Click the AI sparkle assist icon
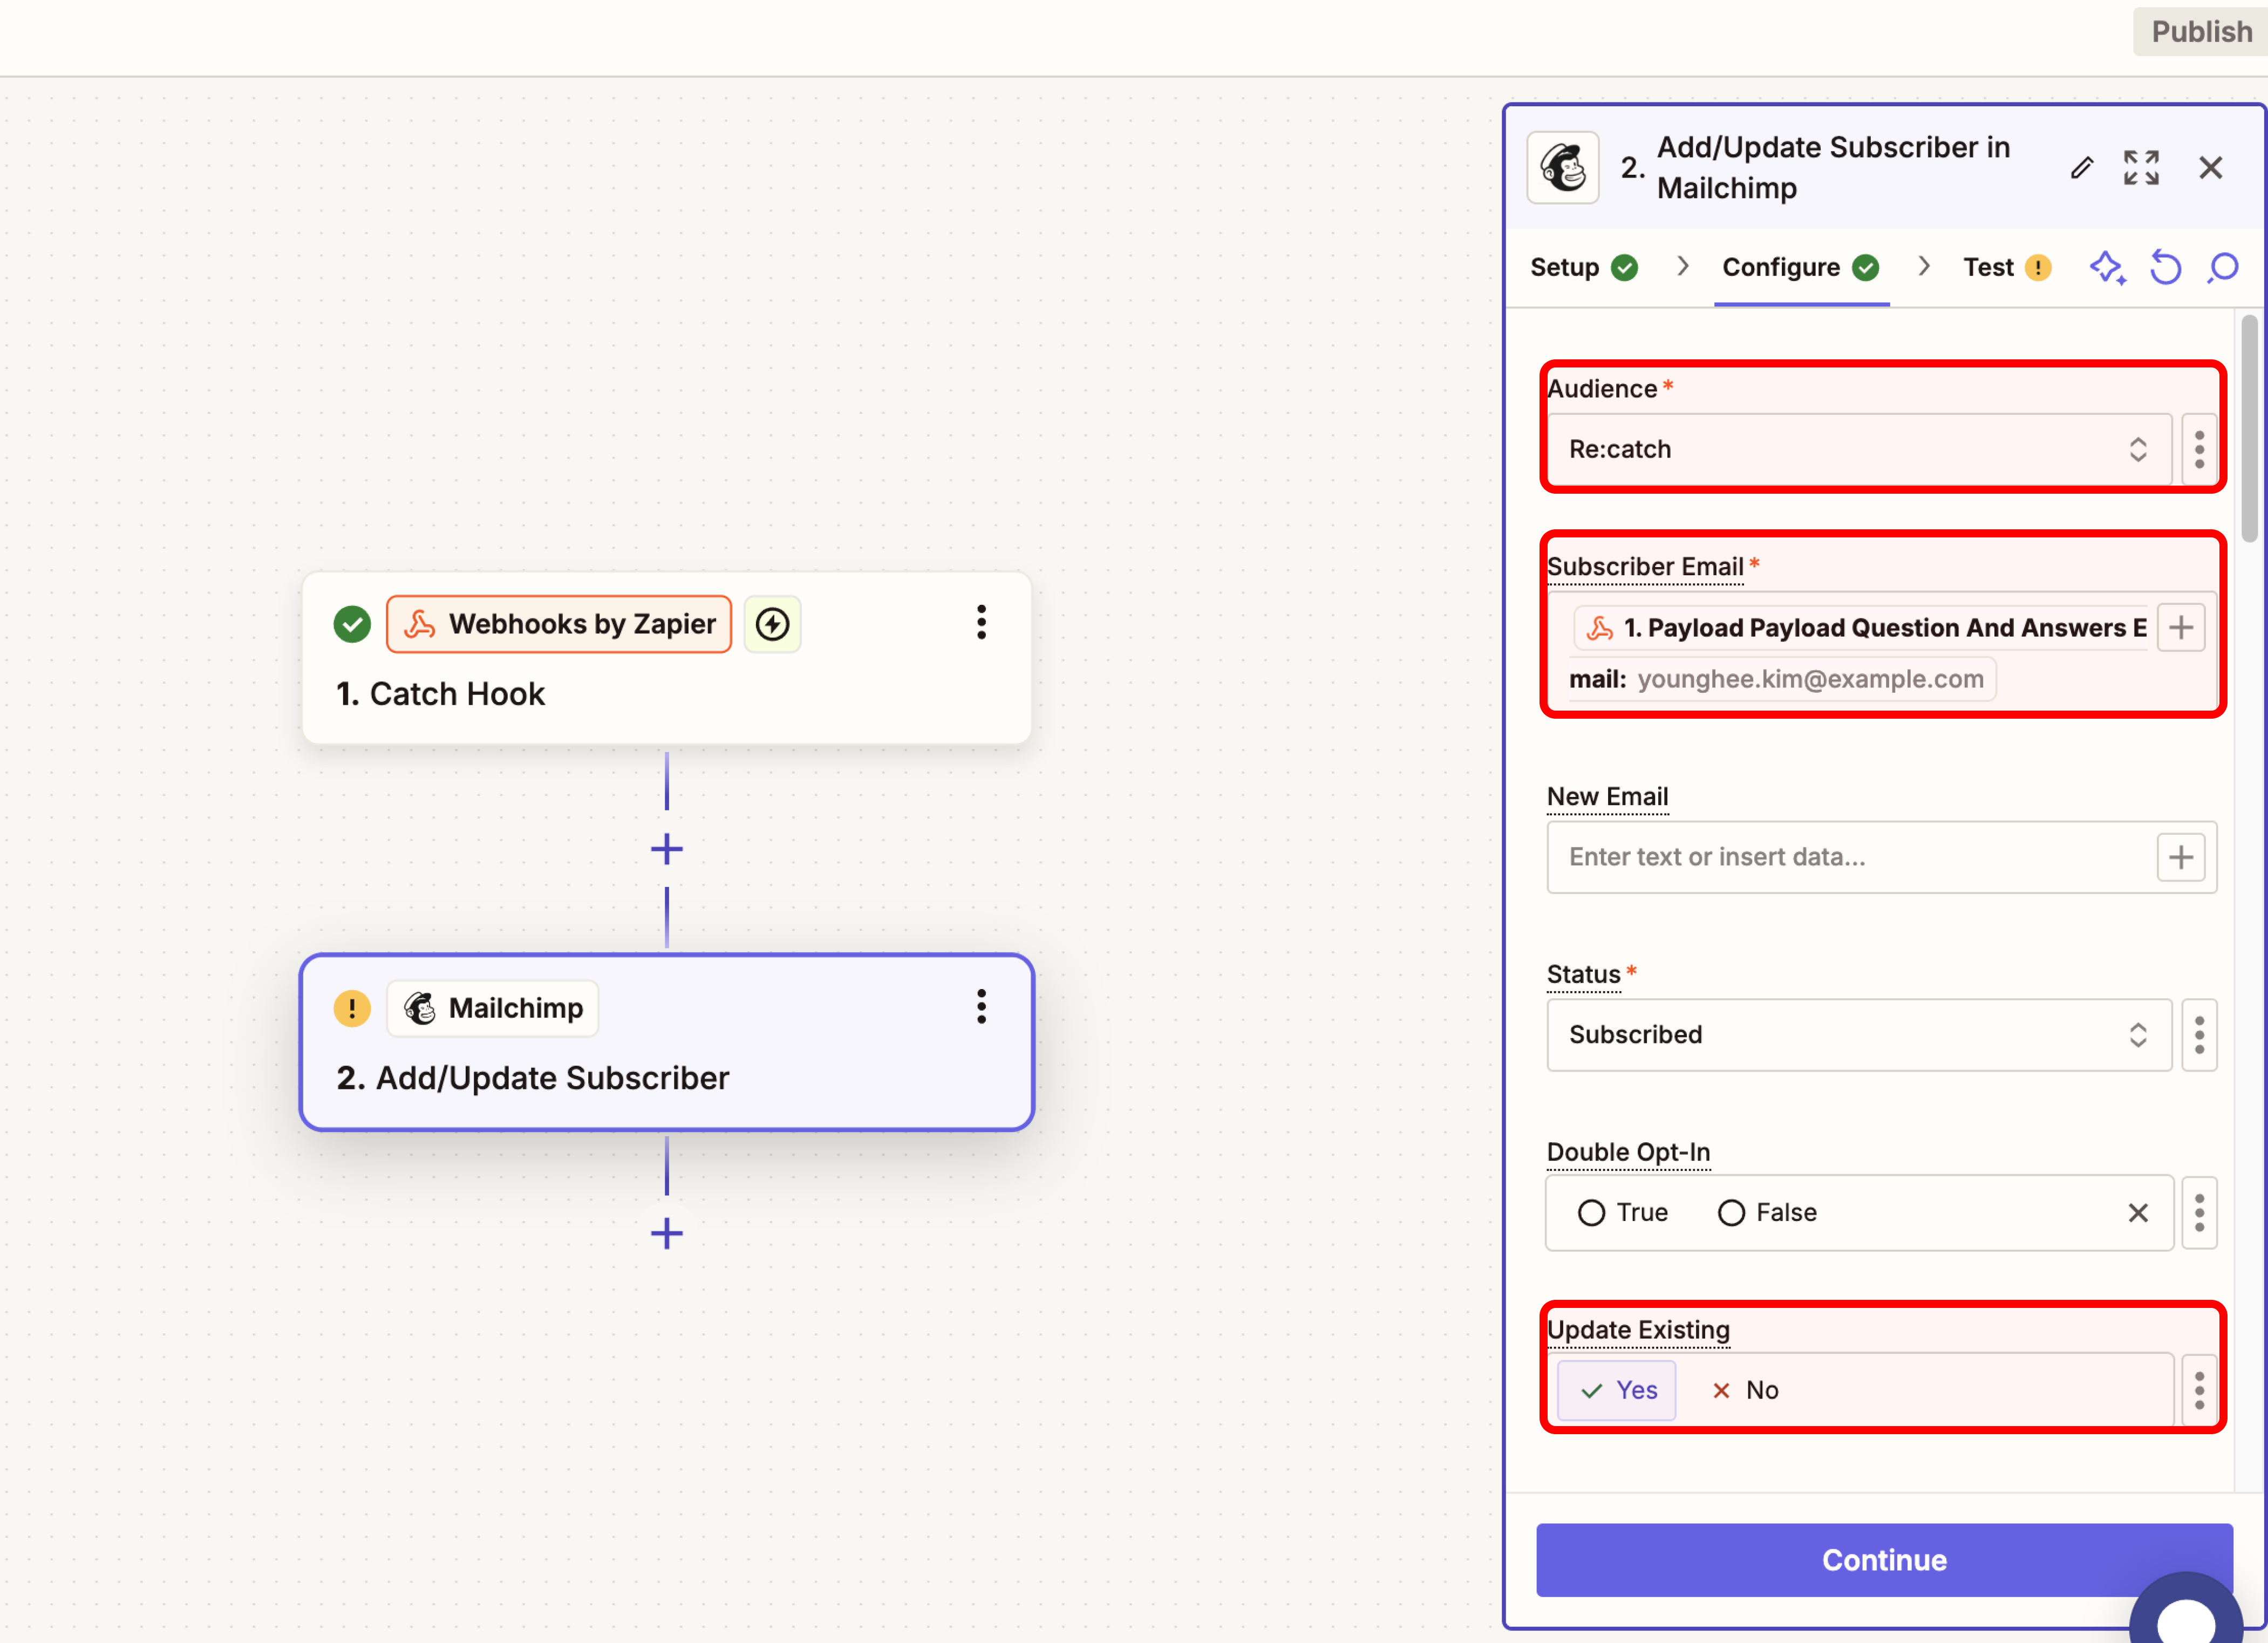The width and height of the screenshot is (2268, 1643). (x=2107, y=268)
